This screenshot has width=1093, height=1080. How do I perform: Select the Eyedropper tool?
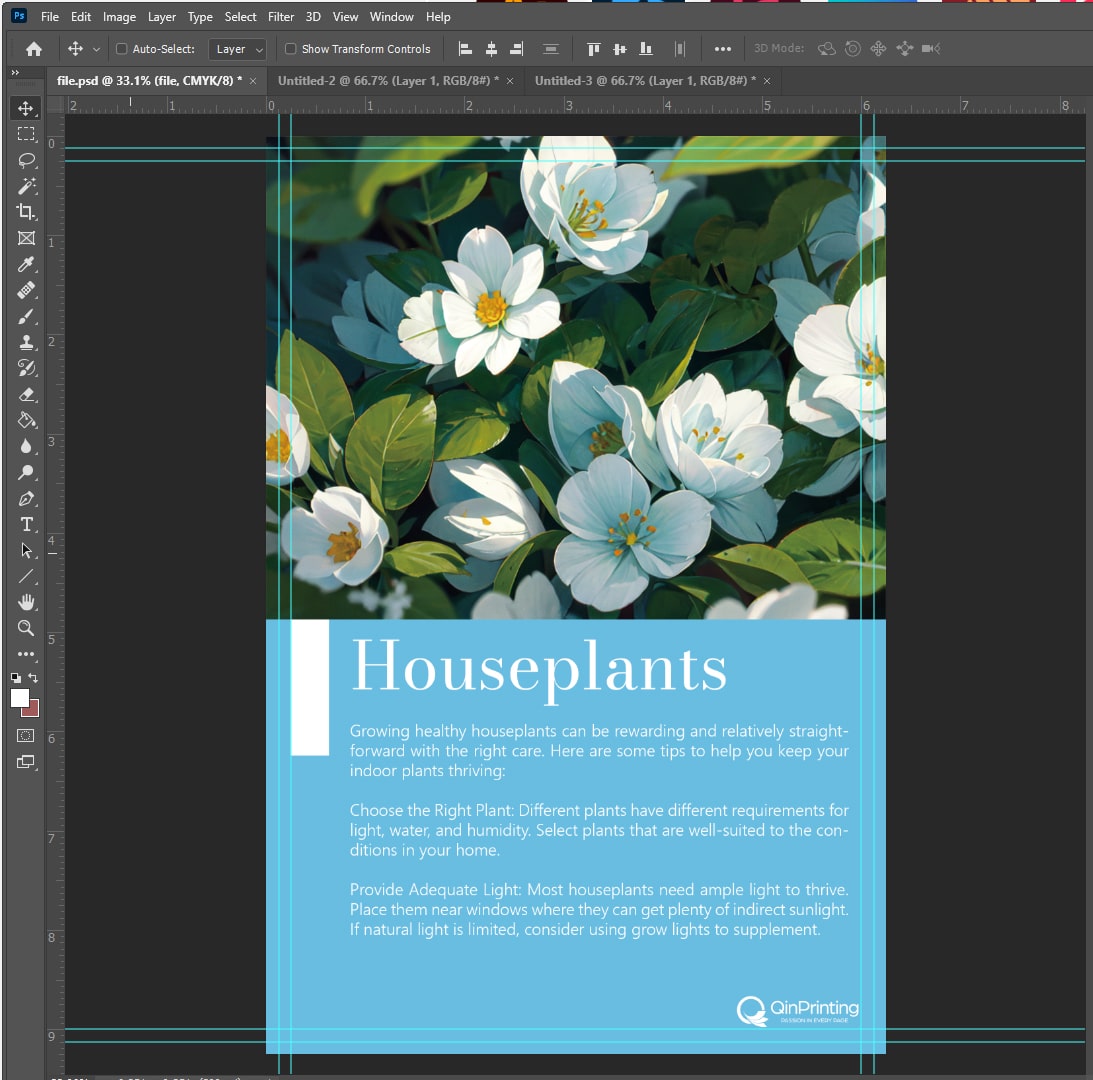26,264
